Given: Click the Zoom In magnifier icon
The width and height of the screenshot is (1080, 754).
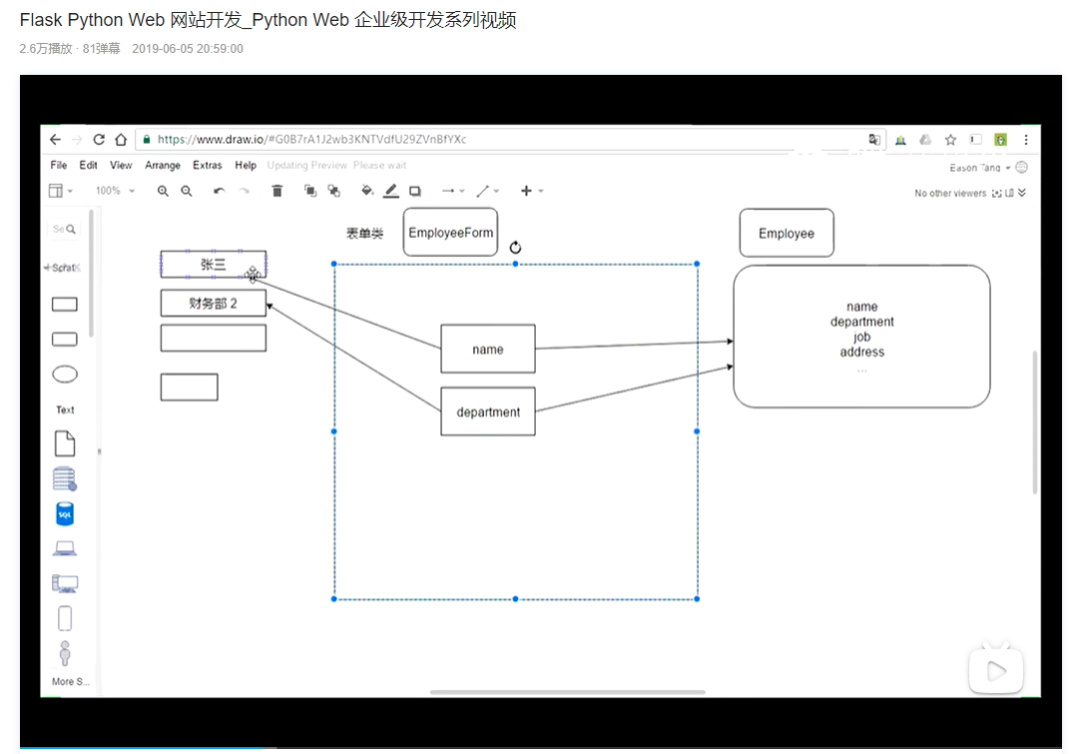Looking at the screenshot, I should pos(163,191).
